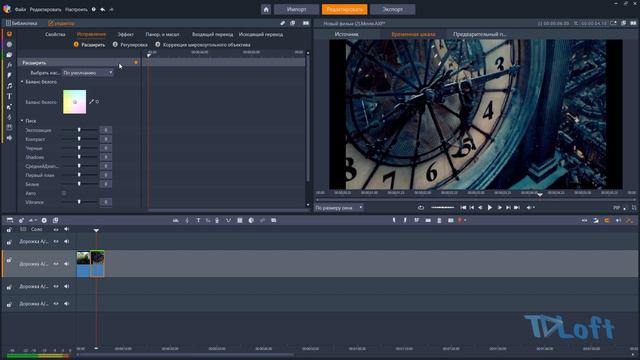Mute the Соло track speaker

point(67,229)
